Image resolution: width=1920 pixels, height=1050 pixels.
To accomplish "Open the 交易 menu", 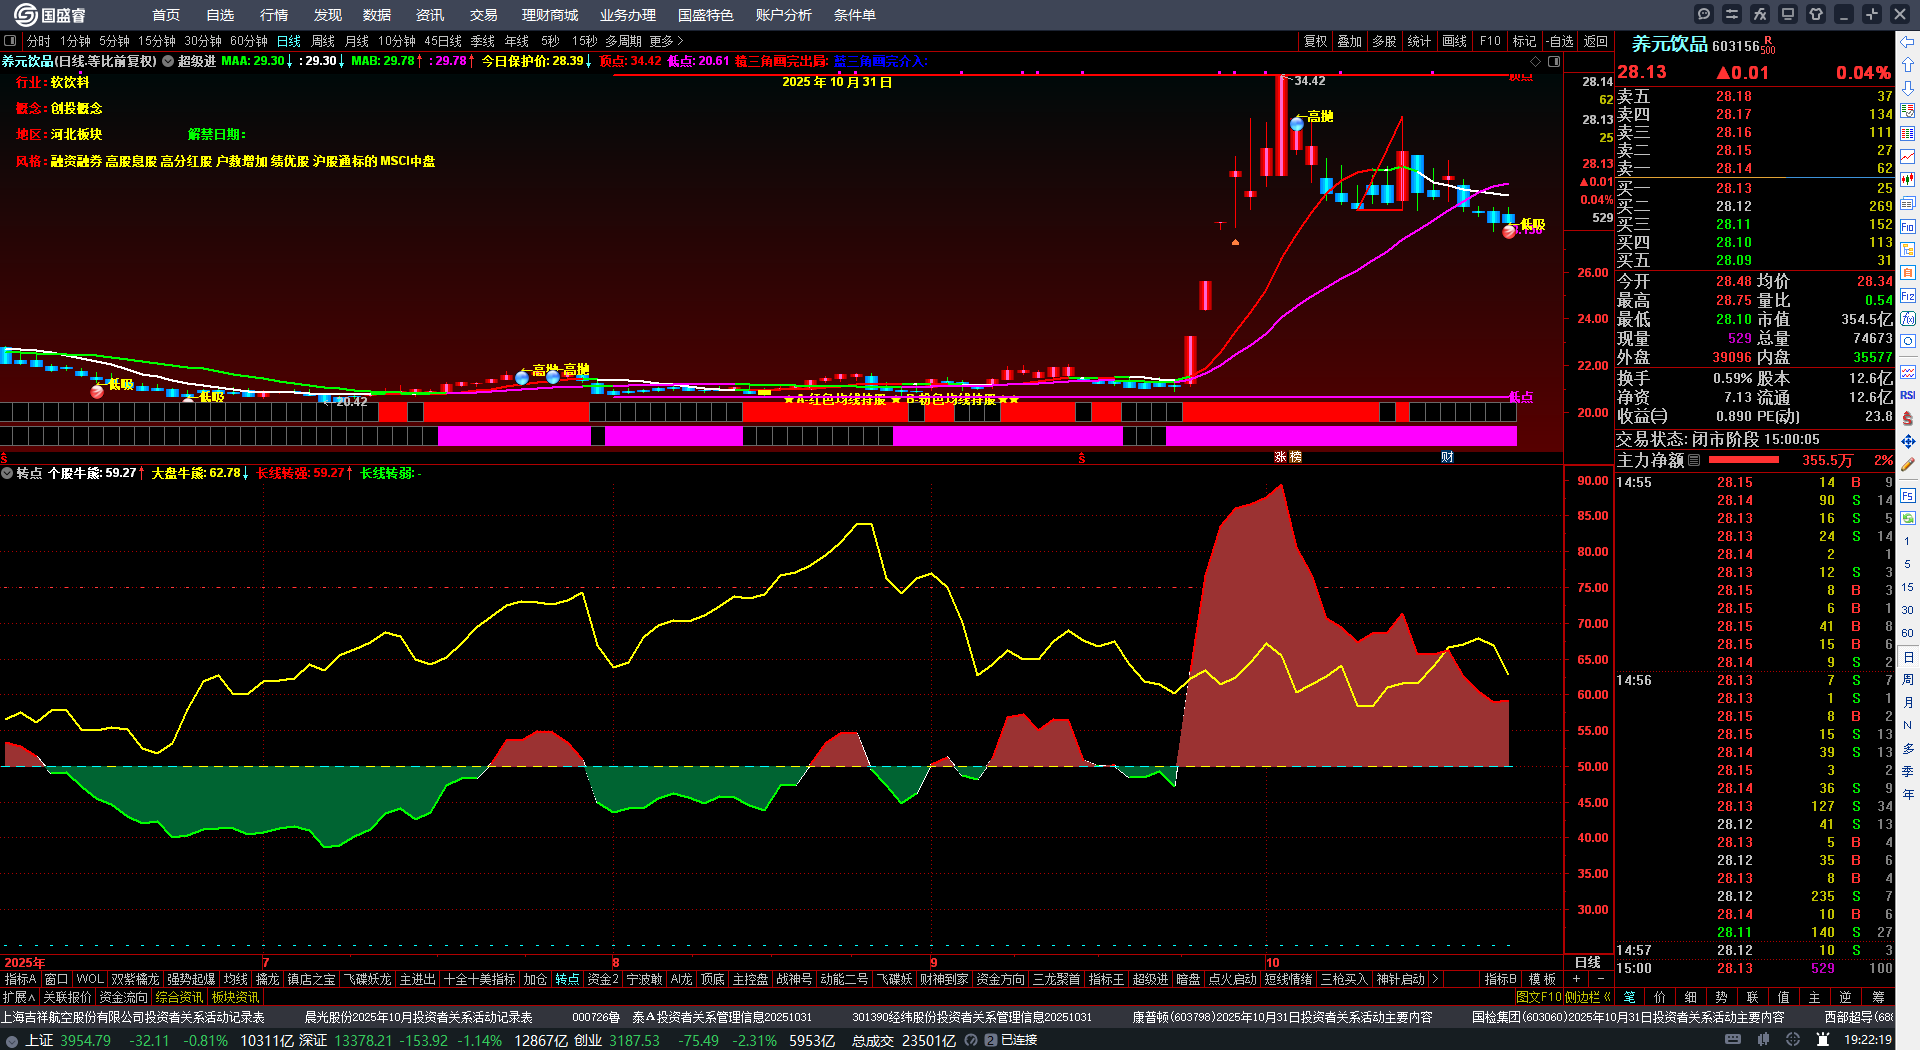I will point(484,15).
